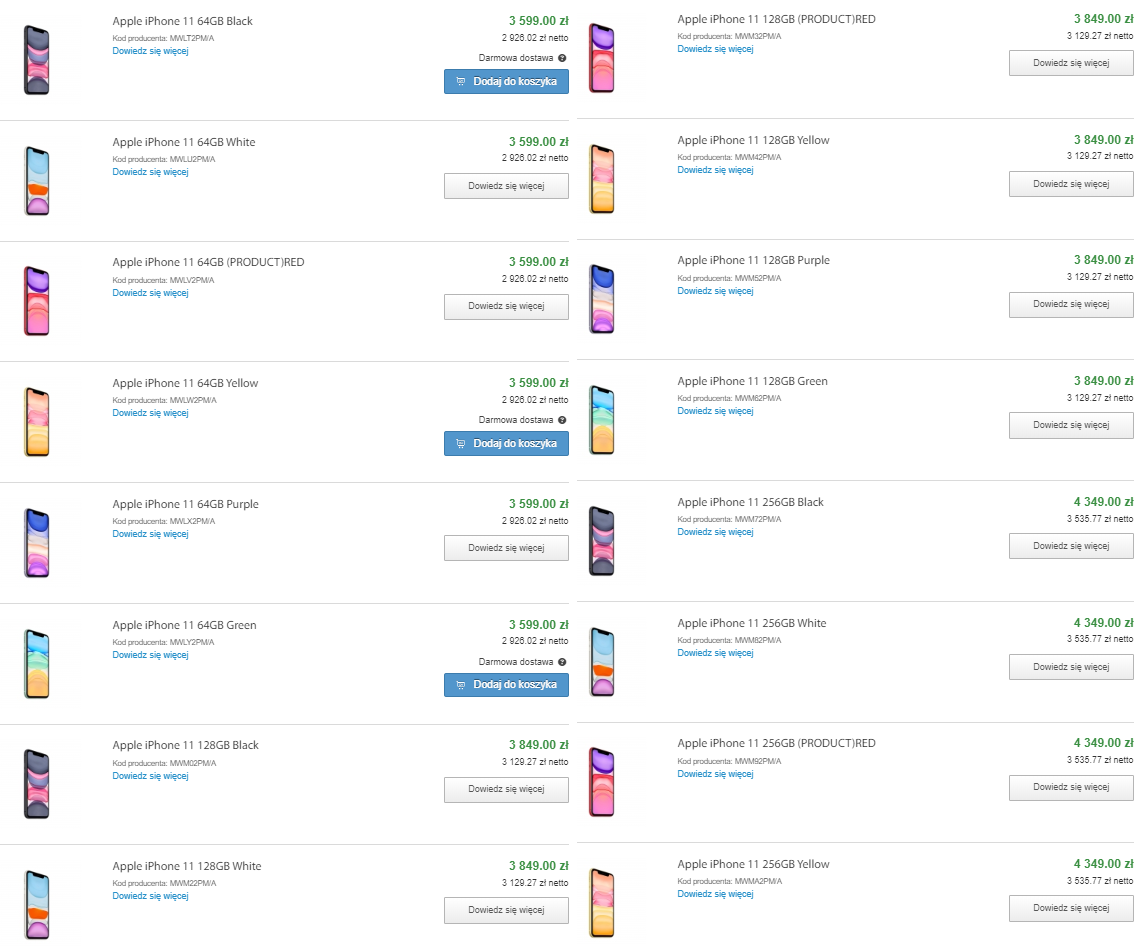This screenshot has width=1142, height=946.
Task: Add iPhone 11 64GB Black to cart
Action: pos(506,82)
